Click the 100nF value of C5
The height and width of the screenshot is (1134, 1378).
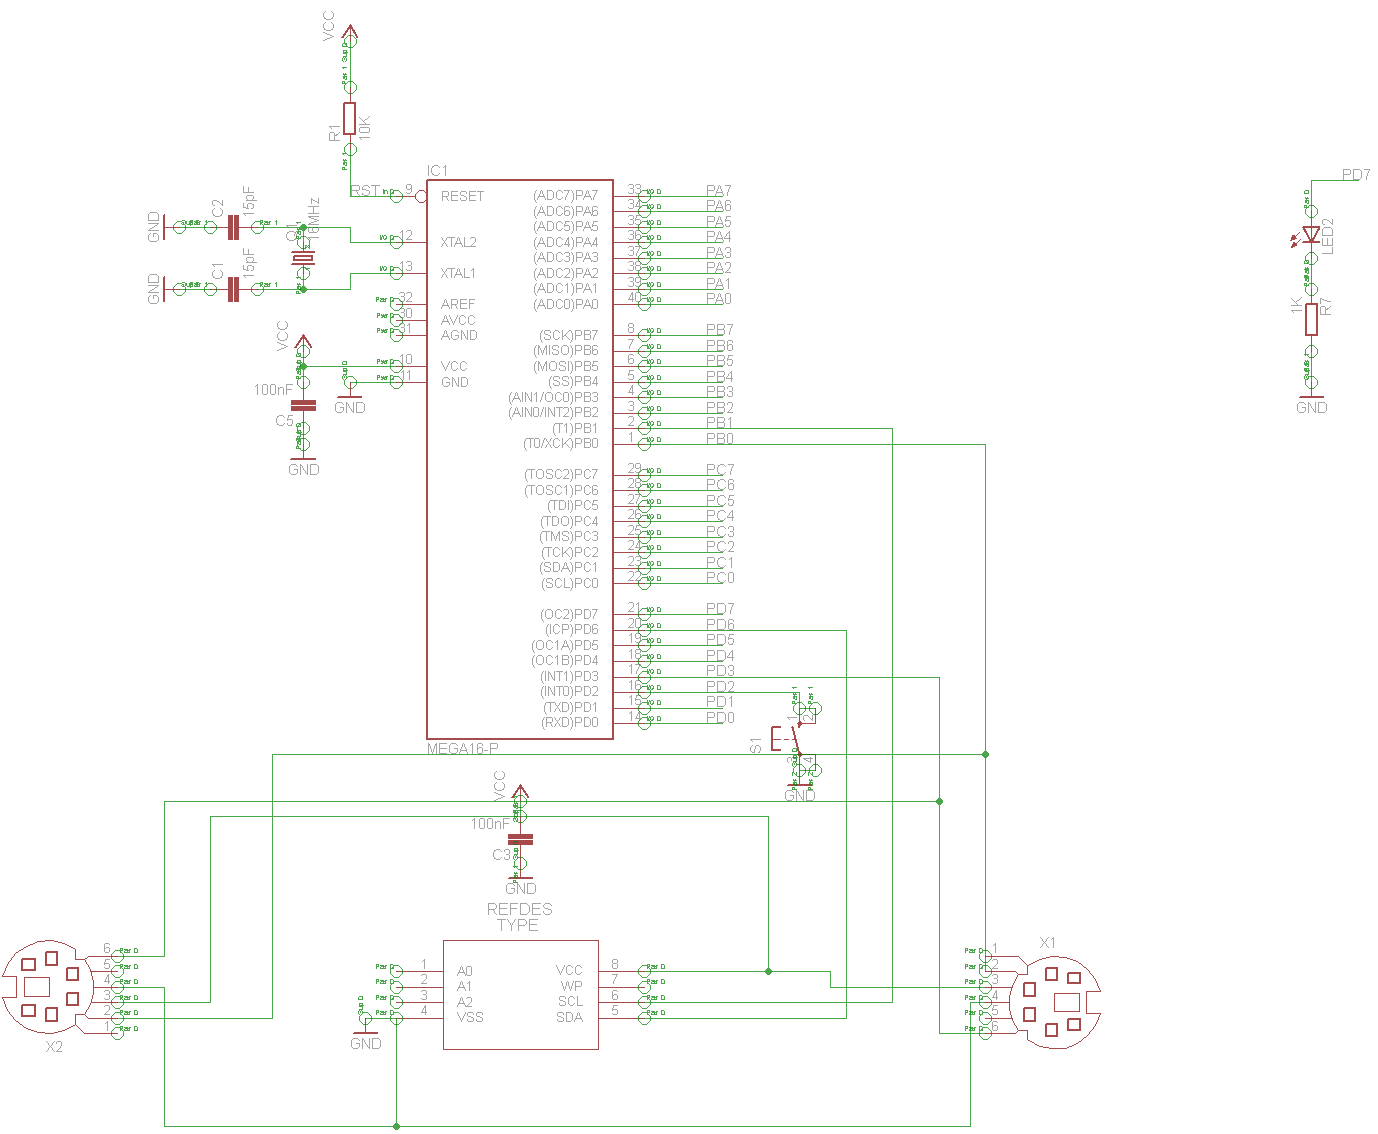point(273,389)
